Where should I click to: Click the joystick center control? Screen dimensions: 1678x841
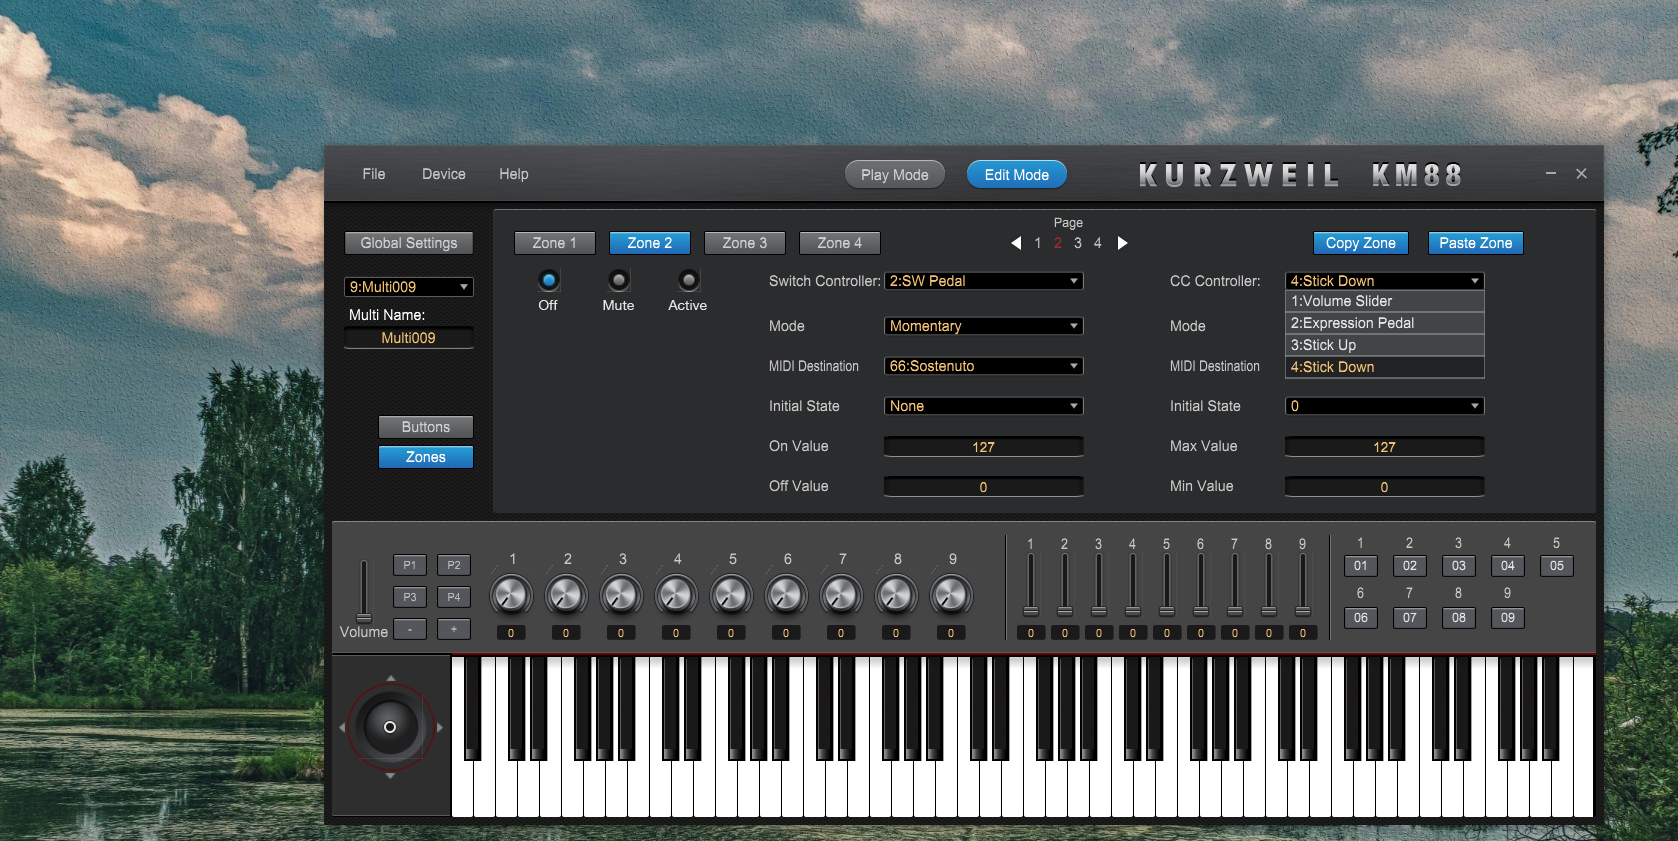pyautogui.click(x=390, y=727)
